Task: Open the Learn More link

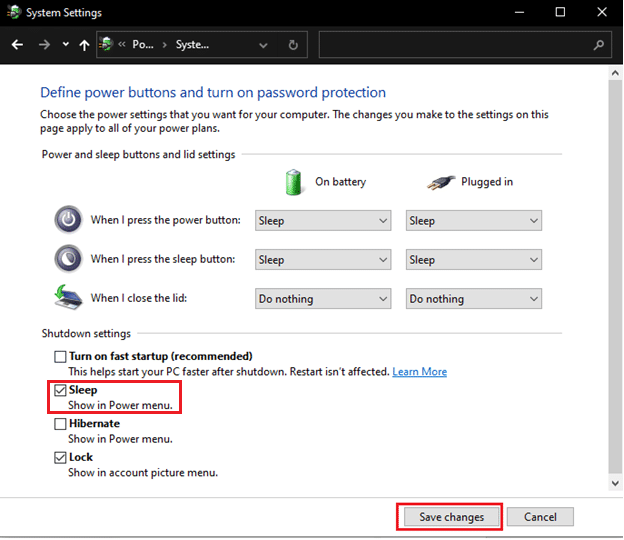Action: tap(420, 372)
